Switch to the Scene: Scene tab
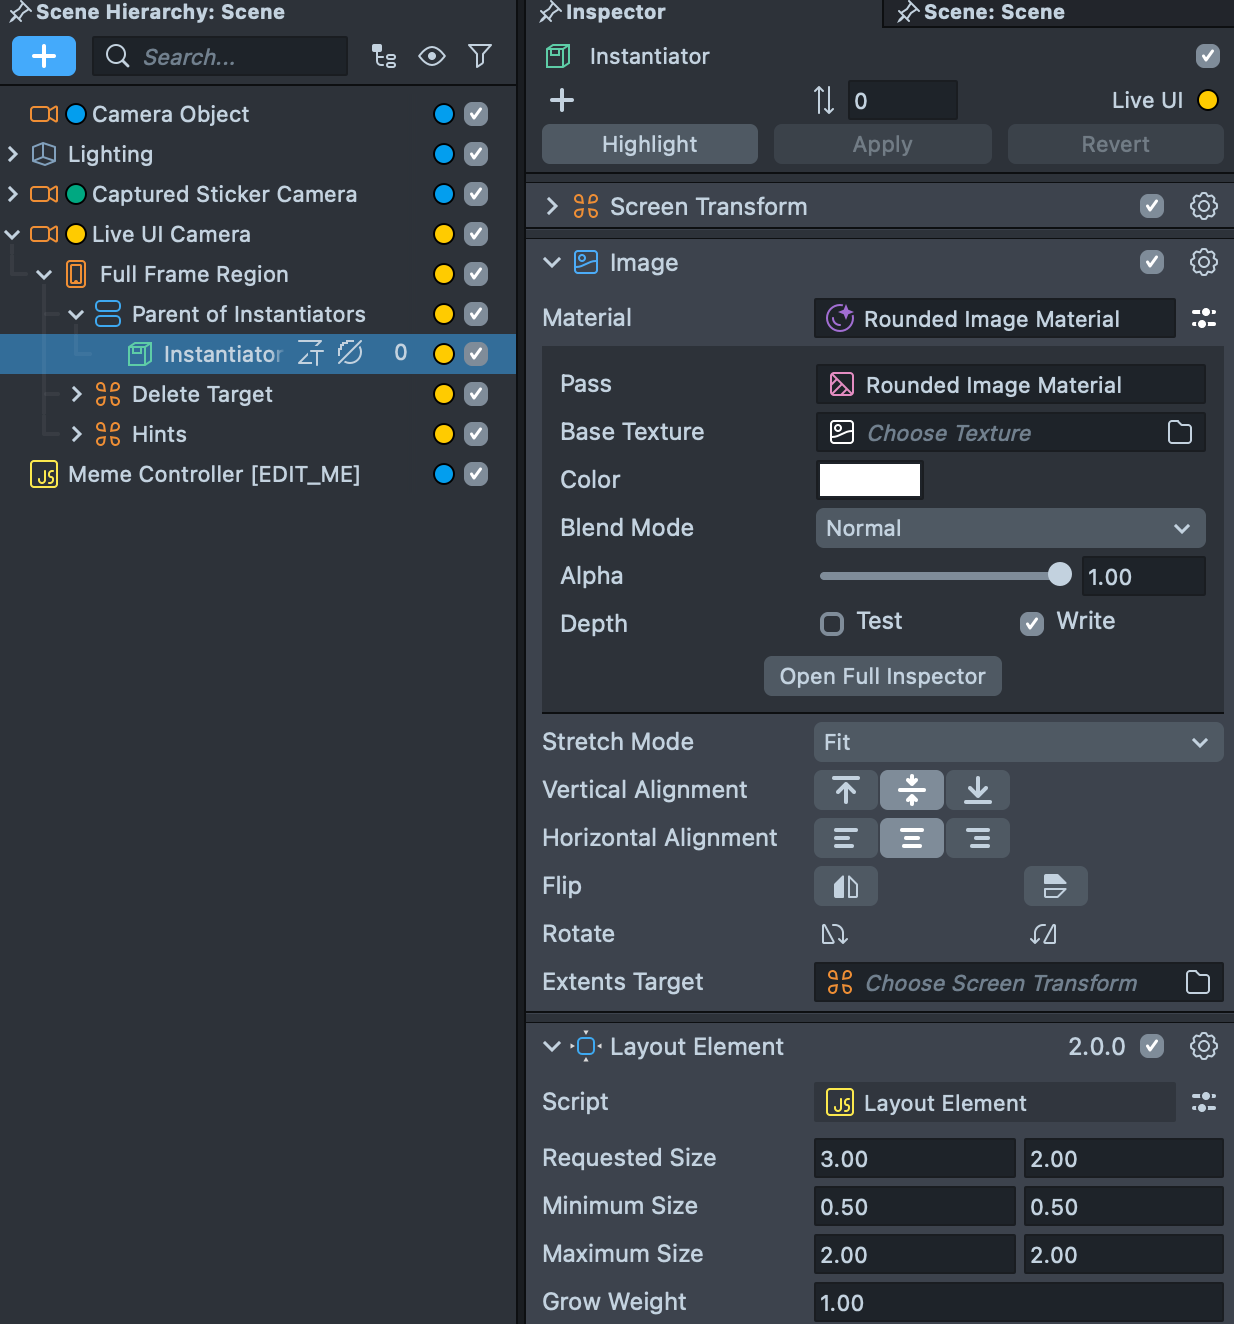The height and width of the screenshot is (1324, 1234). [x=994, y=12]
